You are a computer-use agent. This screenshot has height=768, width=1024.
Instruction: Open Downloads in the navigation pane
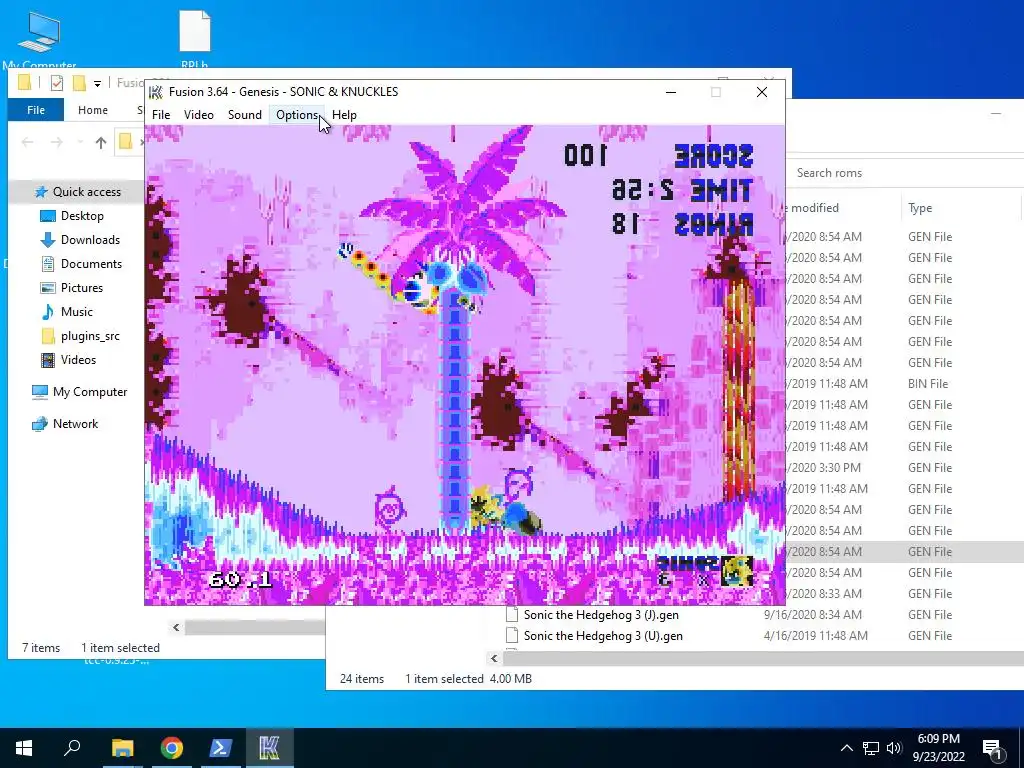tap(90, 240)
